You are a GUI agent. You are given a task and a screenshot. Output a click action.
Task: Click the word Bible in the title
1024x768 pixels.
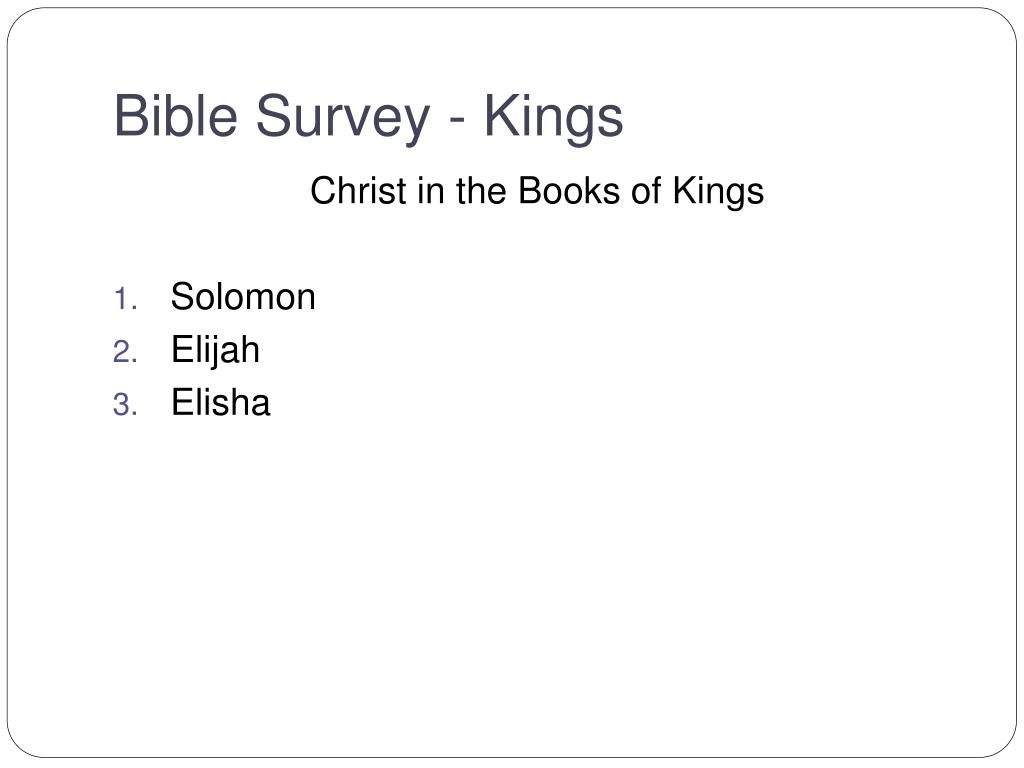(x=176, y=115)
